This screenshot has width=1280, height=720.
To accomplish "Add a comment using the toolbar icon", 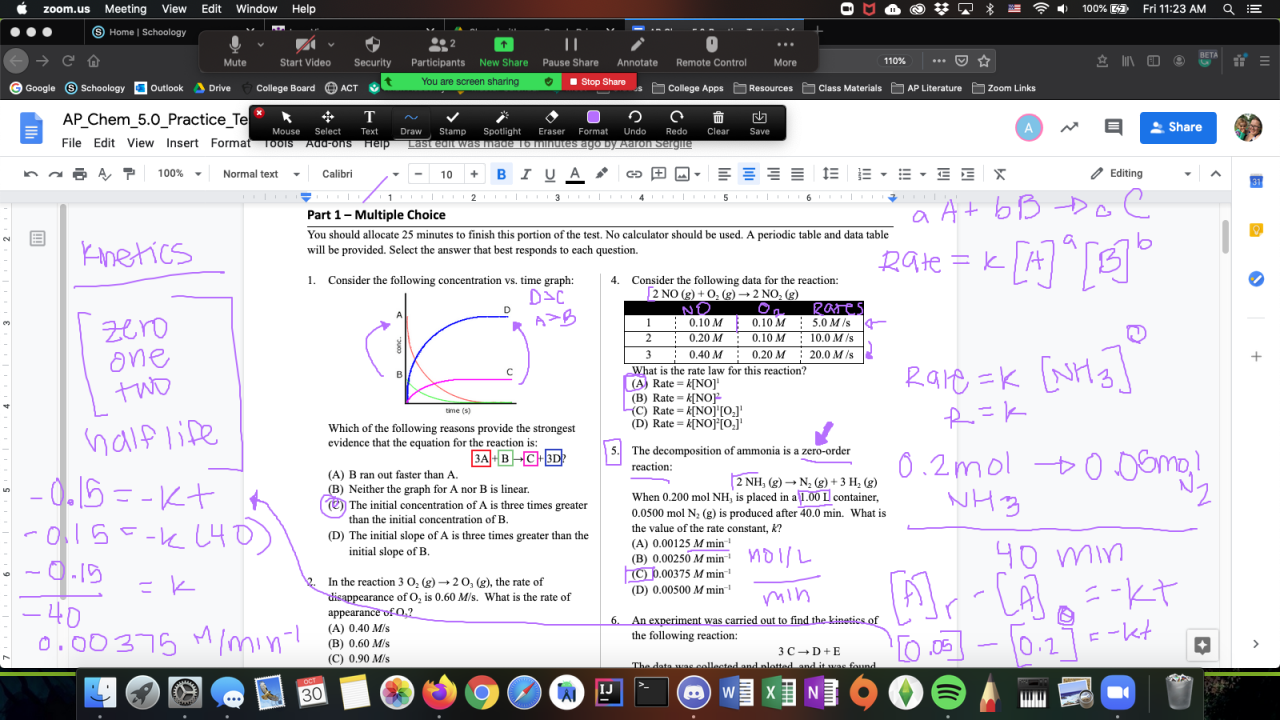I will (x=659, y=174).
